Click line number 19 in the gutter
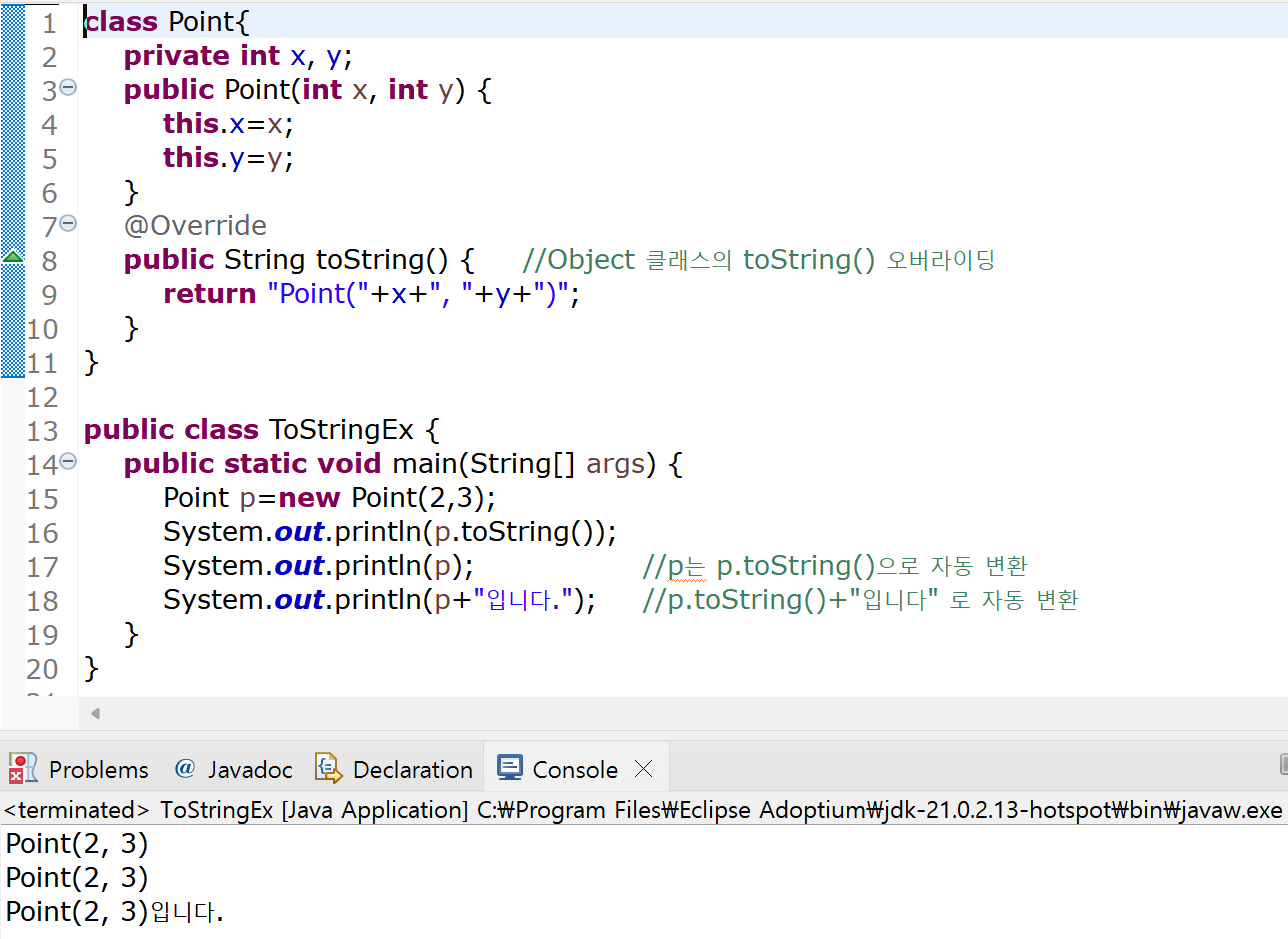Viewport: 1288px width, 939px height. (42, 635)
